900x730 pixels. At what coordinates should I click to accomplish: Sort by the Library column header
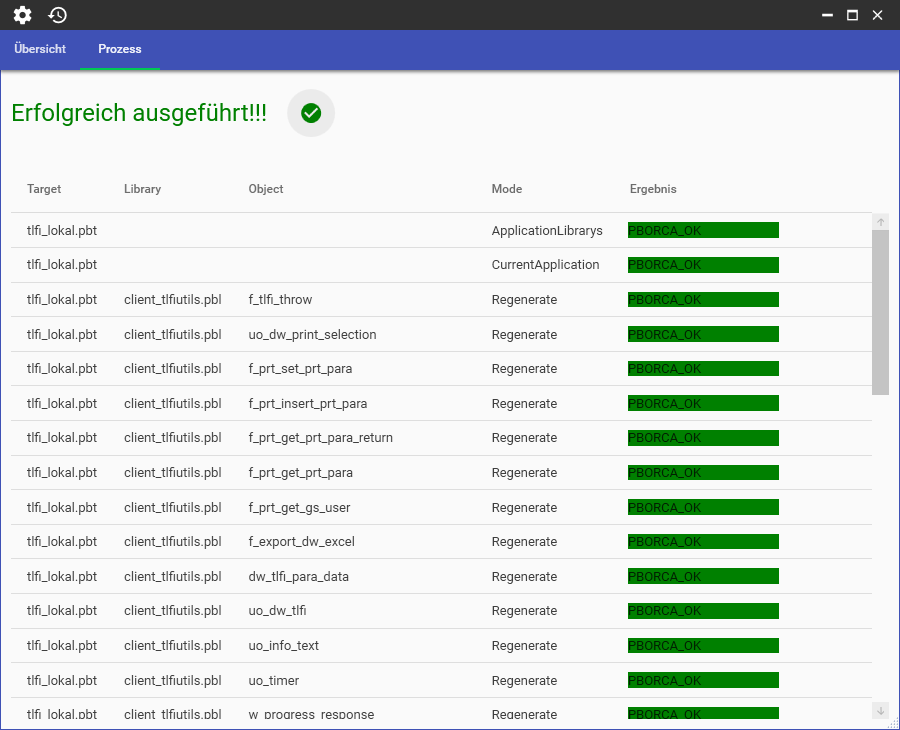(x=142, y=189)
